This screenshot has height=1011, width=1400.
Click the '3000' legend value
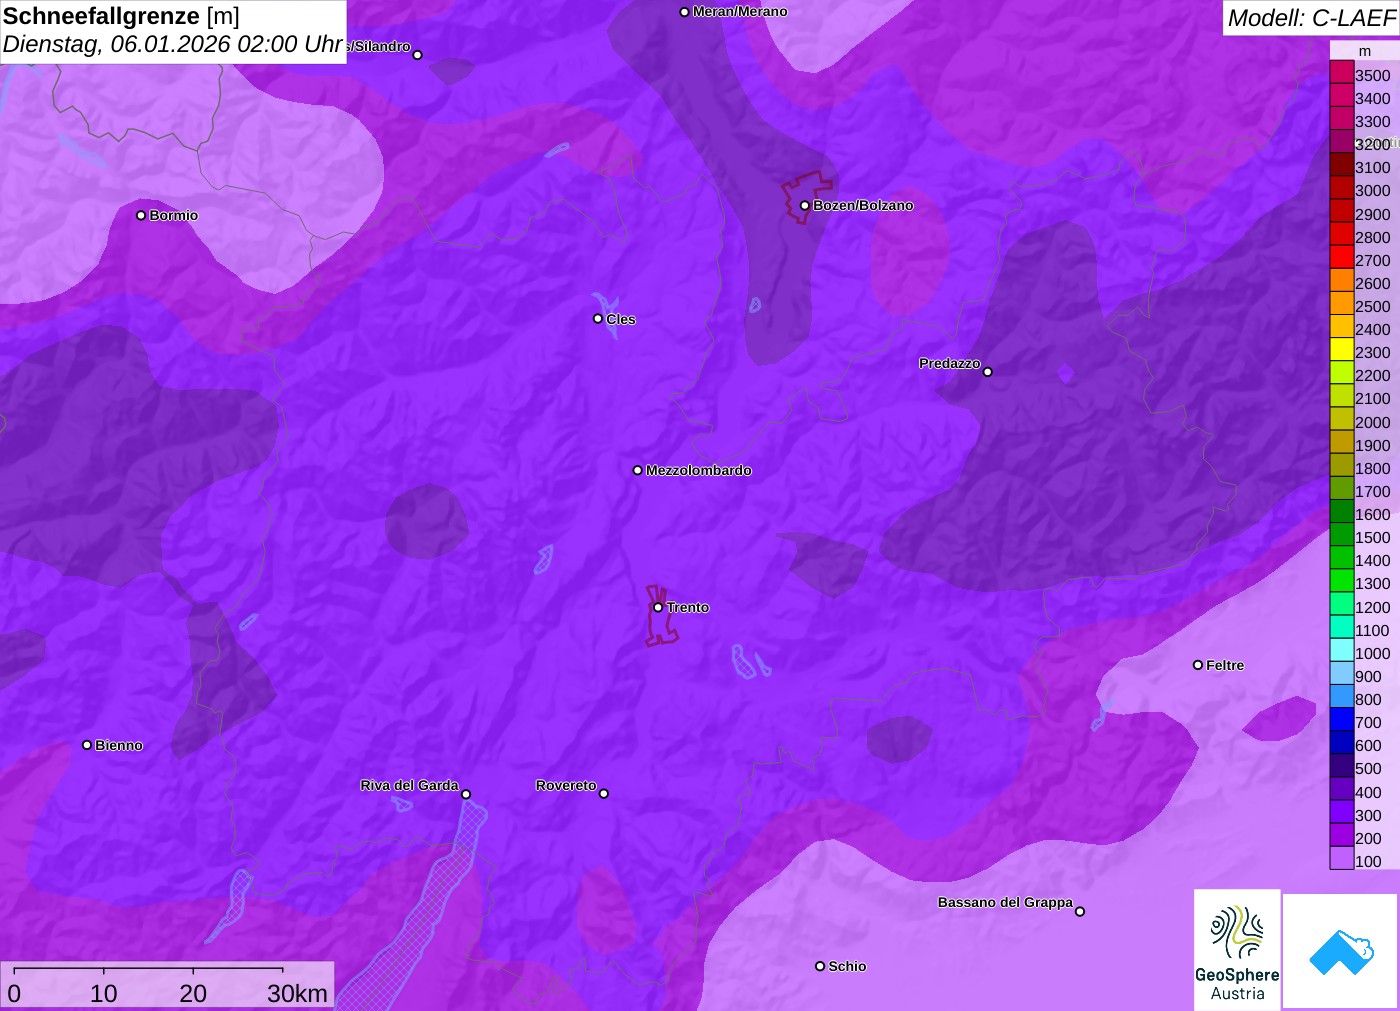[x=1372, y=191]
